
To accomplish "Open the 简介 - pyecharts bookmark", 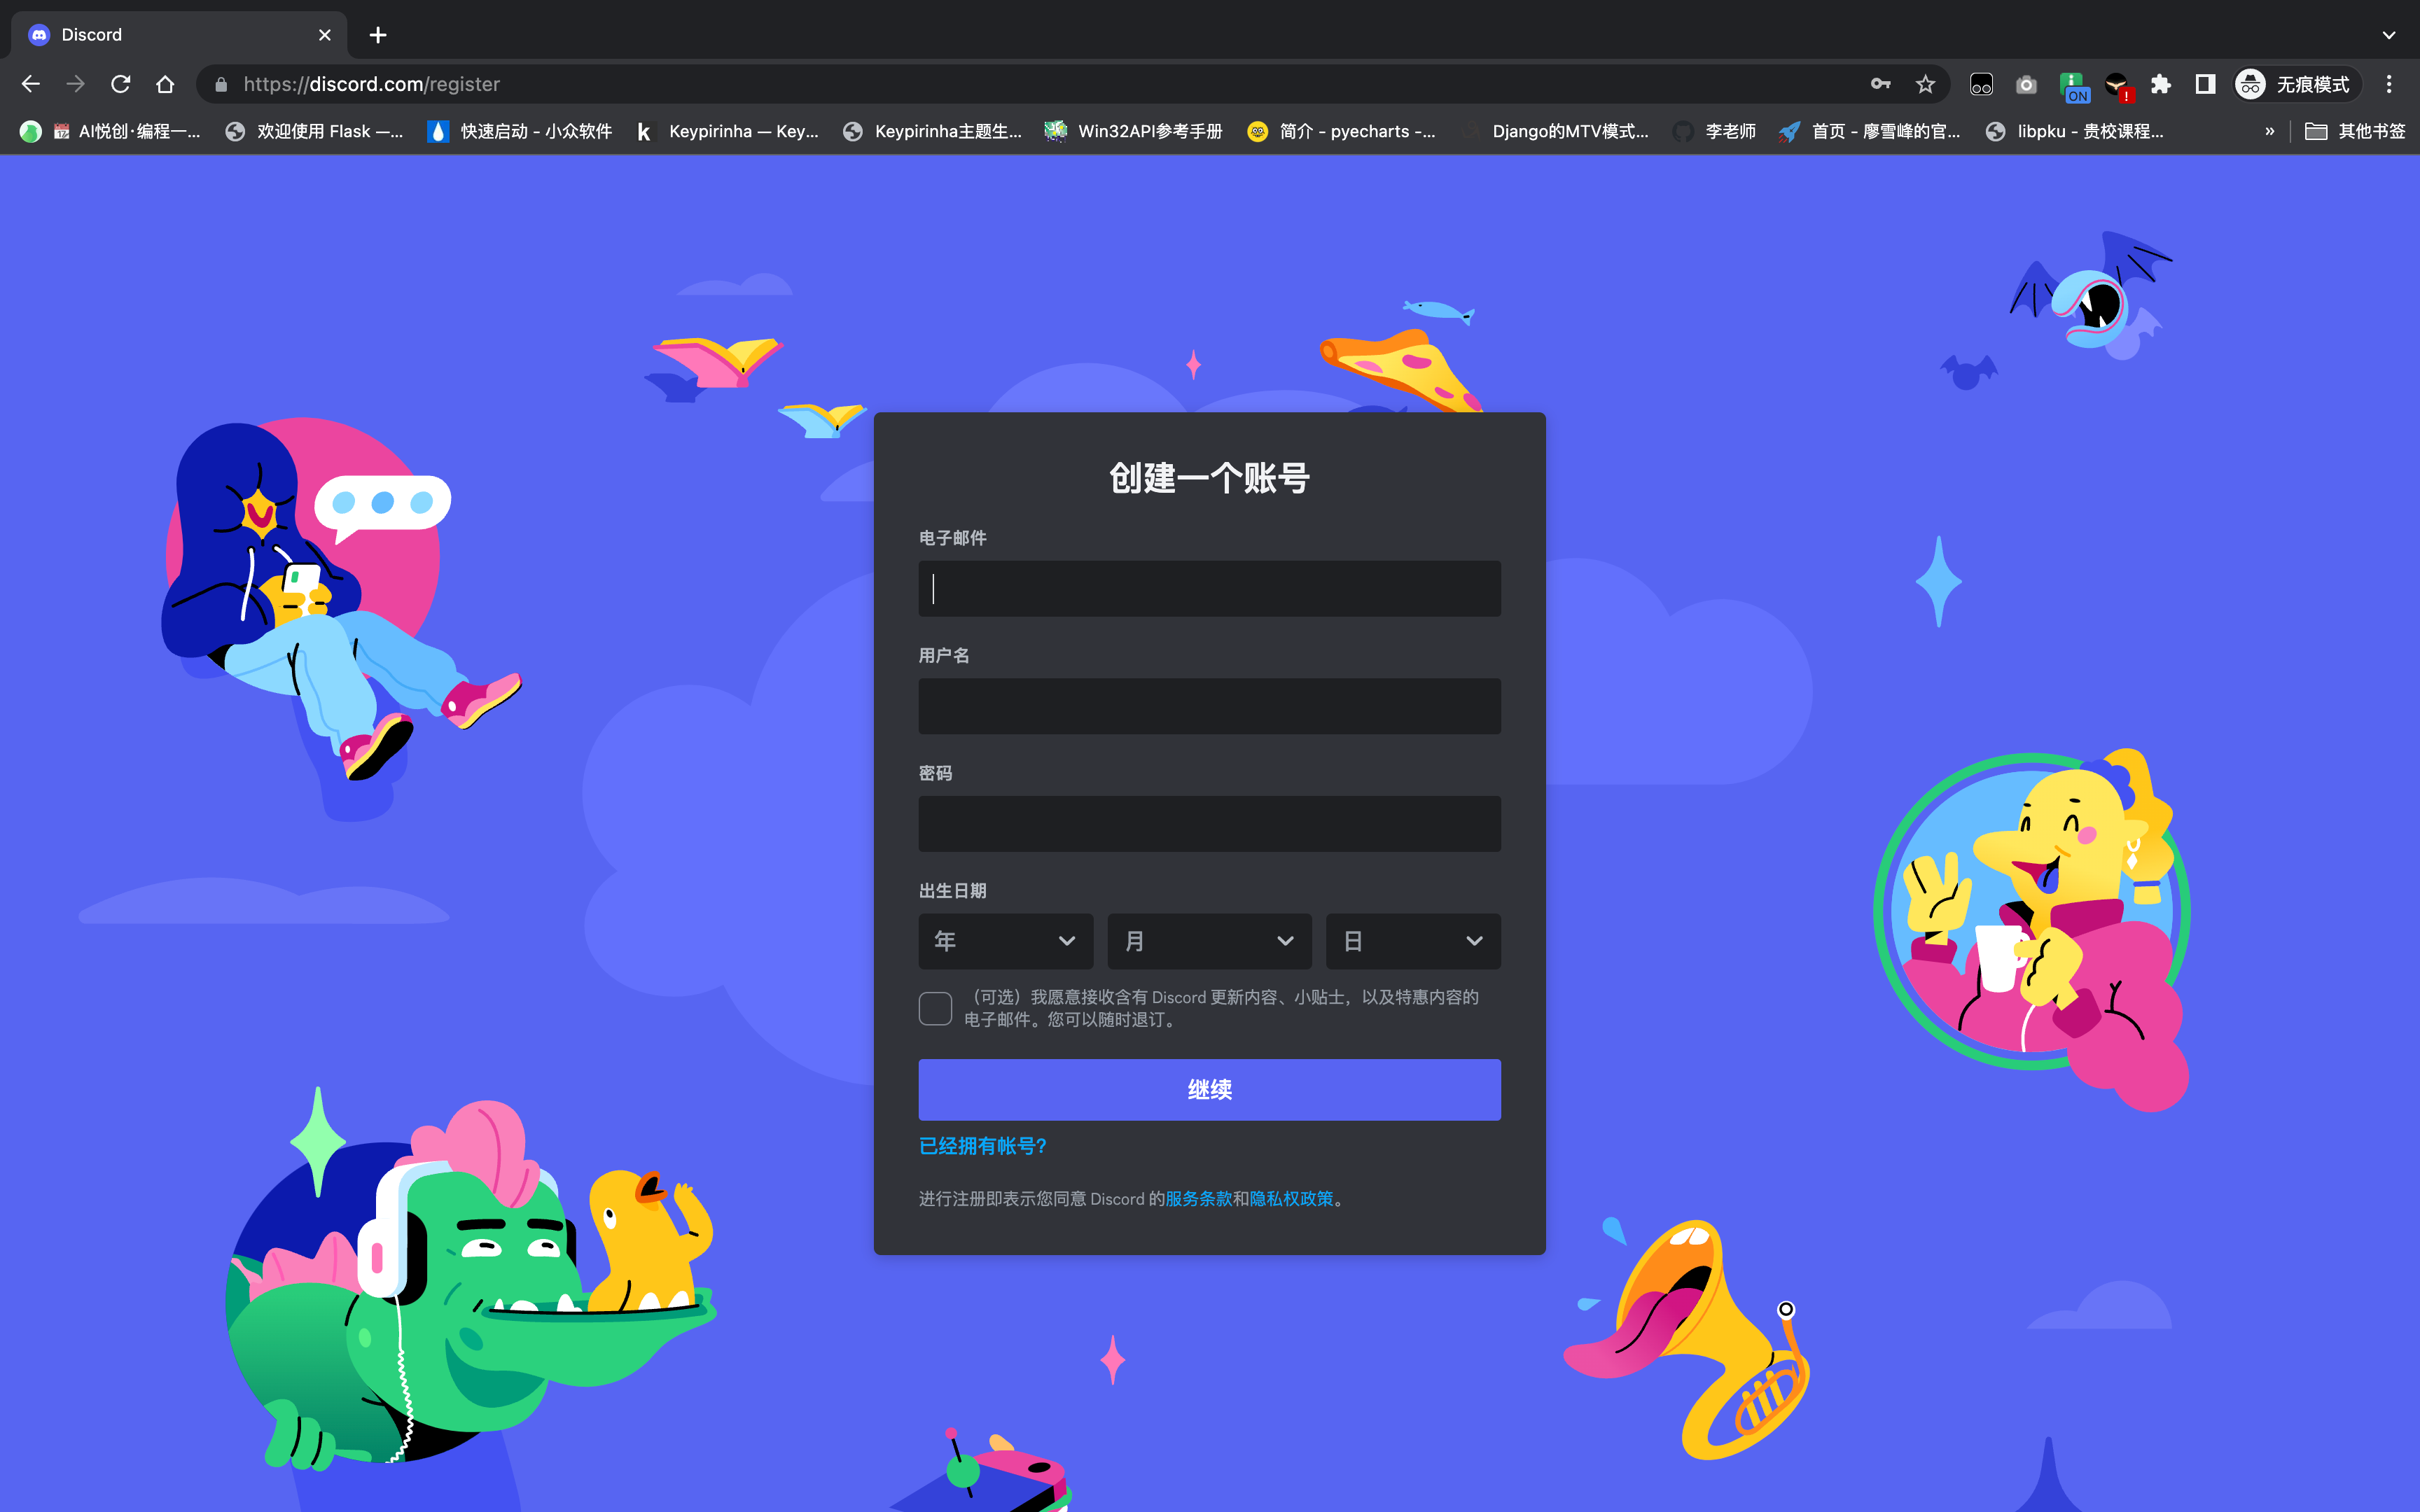I will (x=1342, y=131).
